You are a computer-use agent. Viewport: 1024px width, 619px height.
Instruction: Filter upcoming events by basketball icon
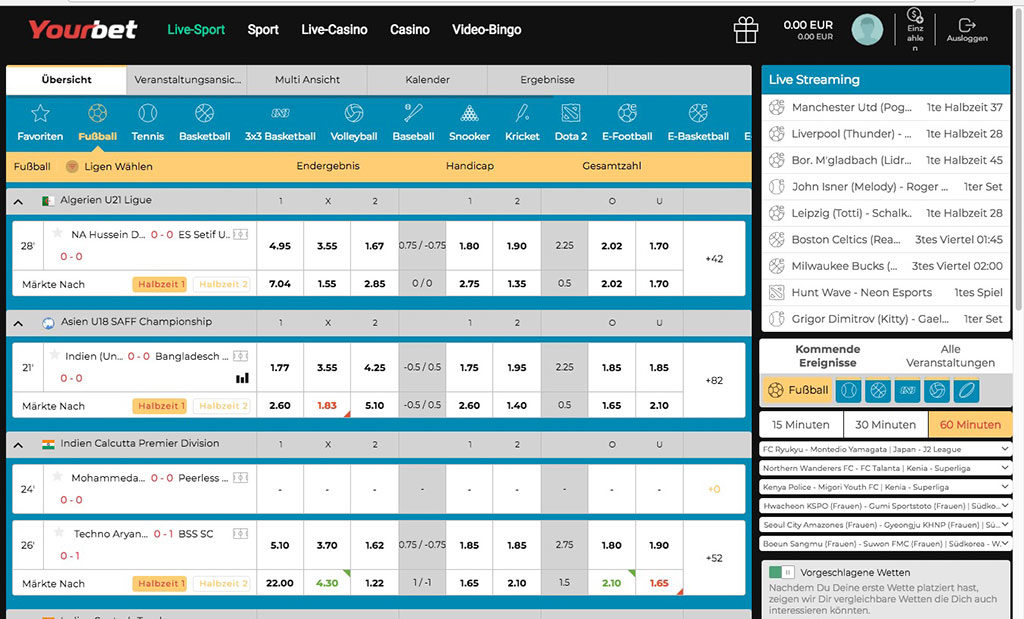[878, 390]
